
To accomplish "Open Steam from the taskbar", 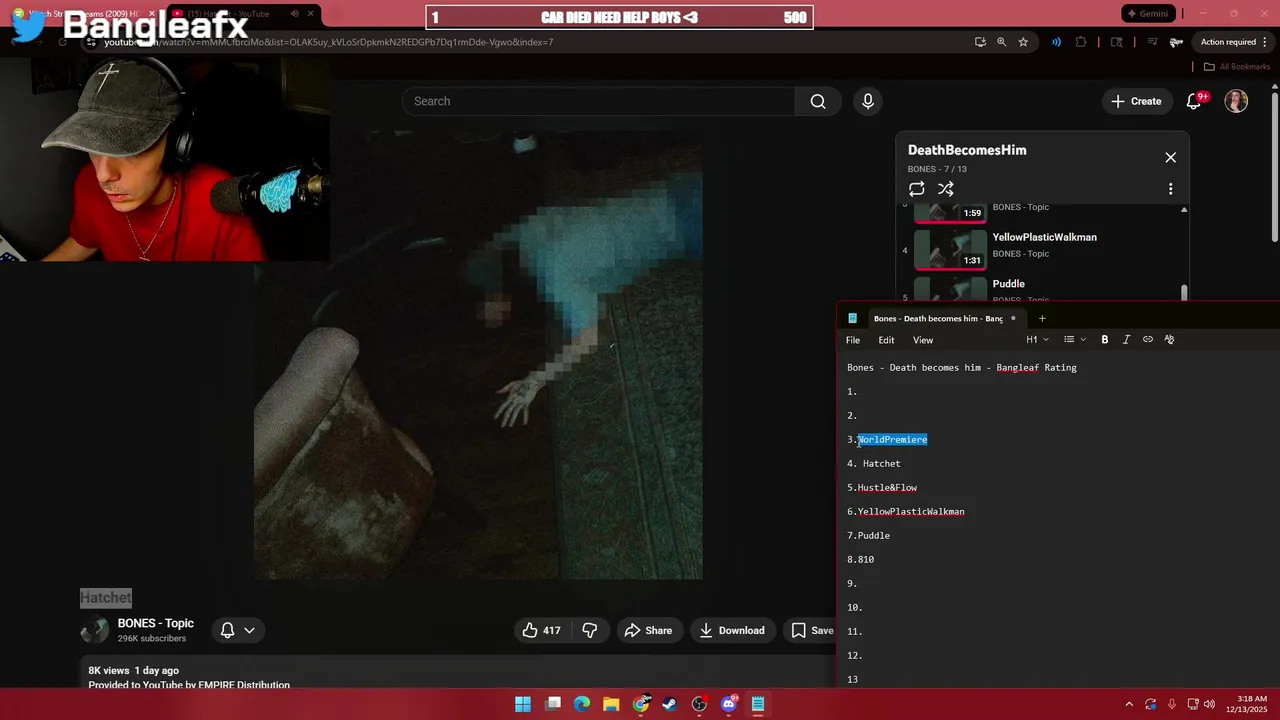I will click(670, 704).
